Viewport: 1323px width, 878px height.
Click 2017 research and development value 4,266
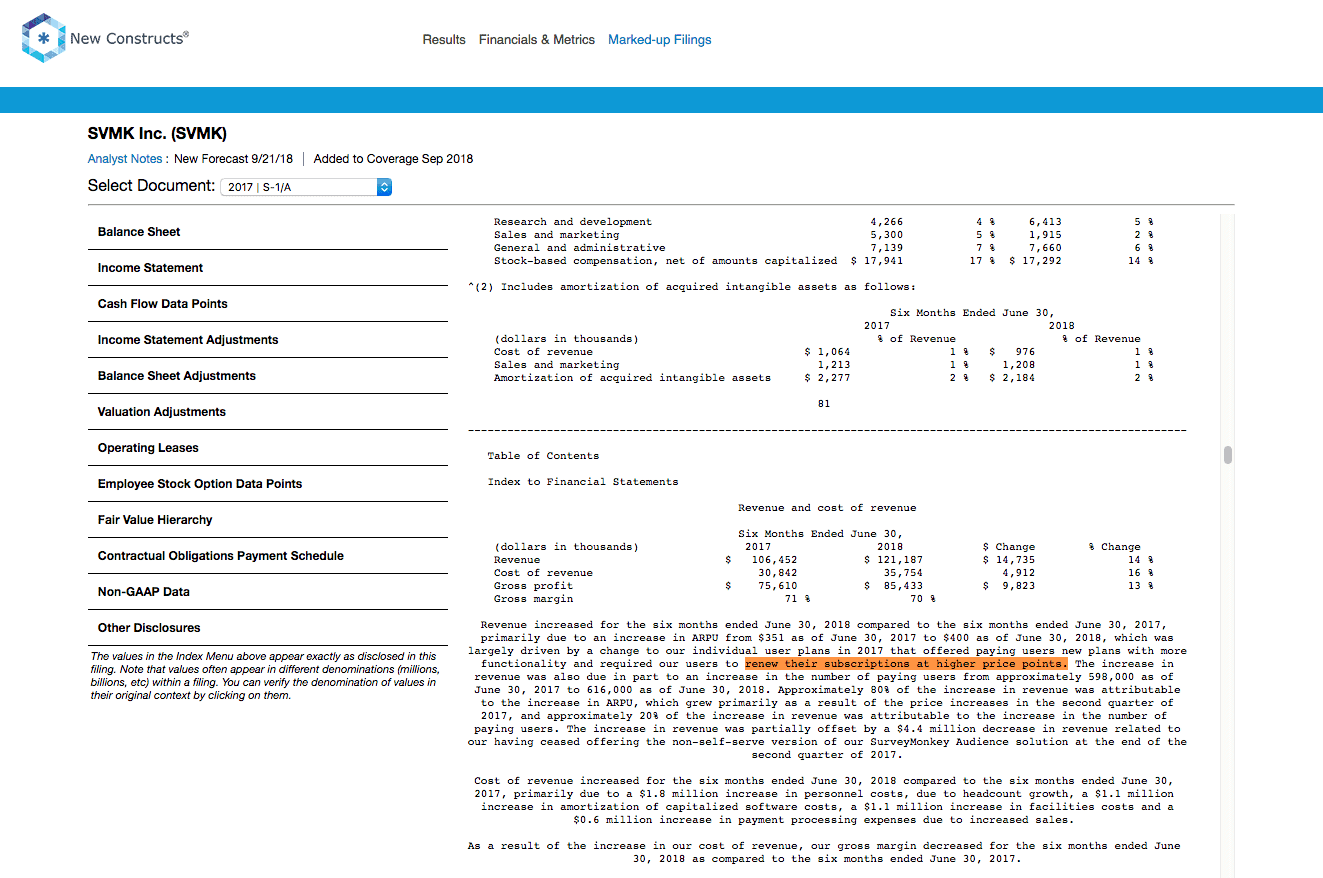887,222
